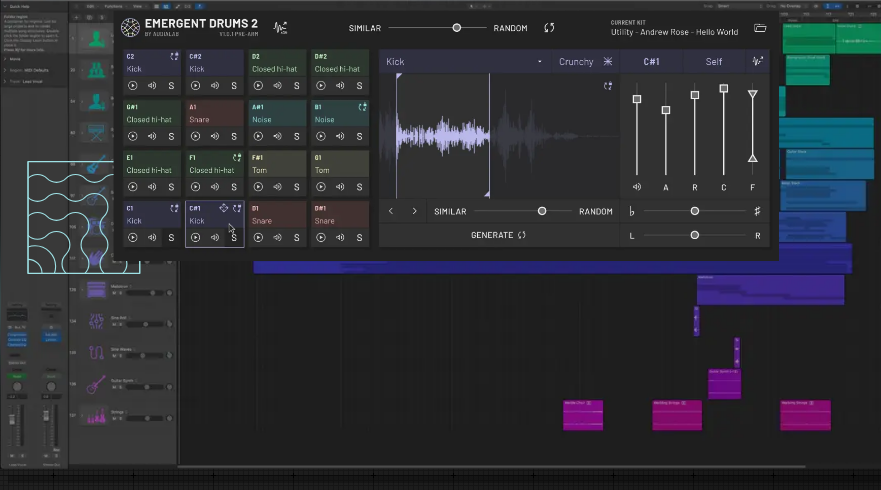
Task: Open the C#1 note assignment selector
Action: pyautogui.click(x=651, y=62)
